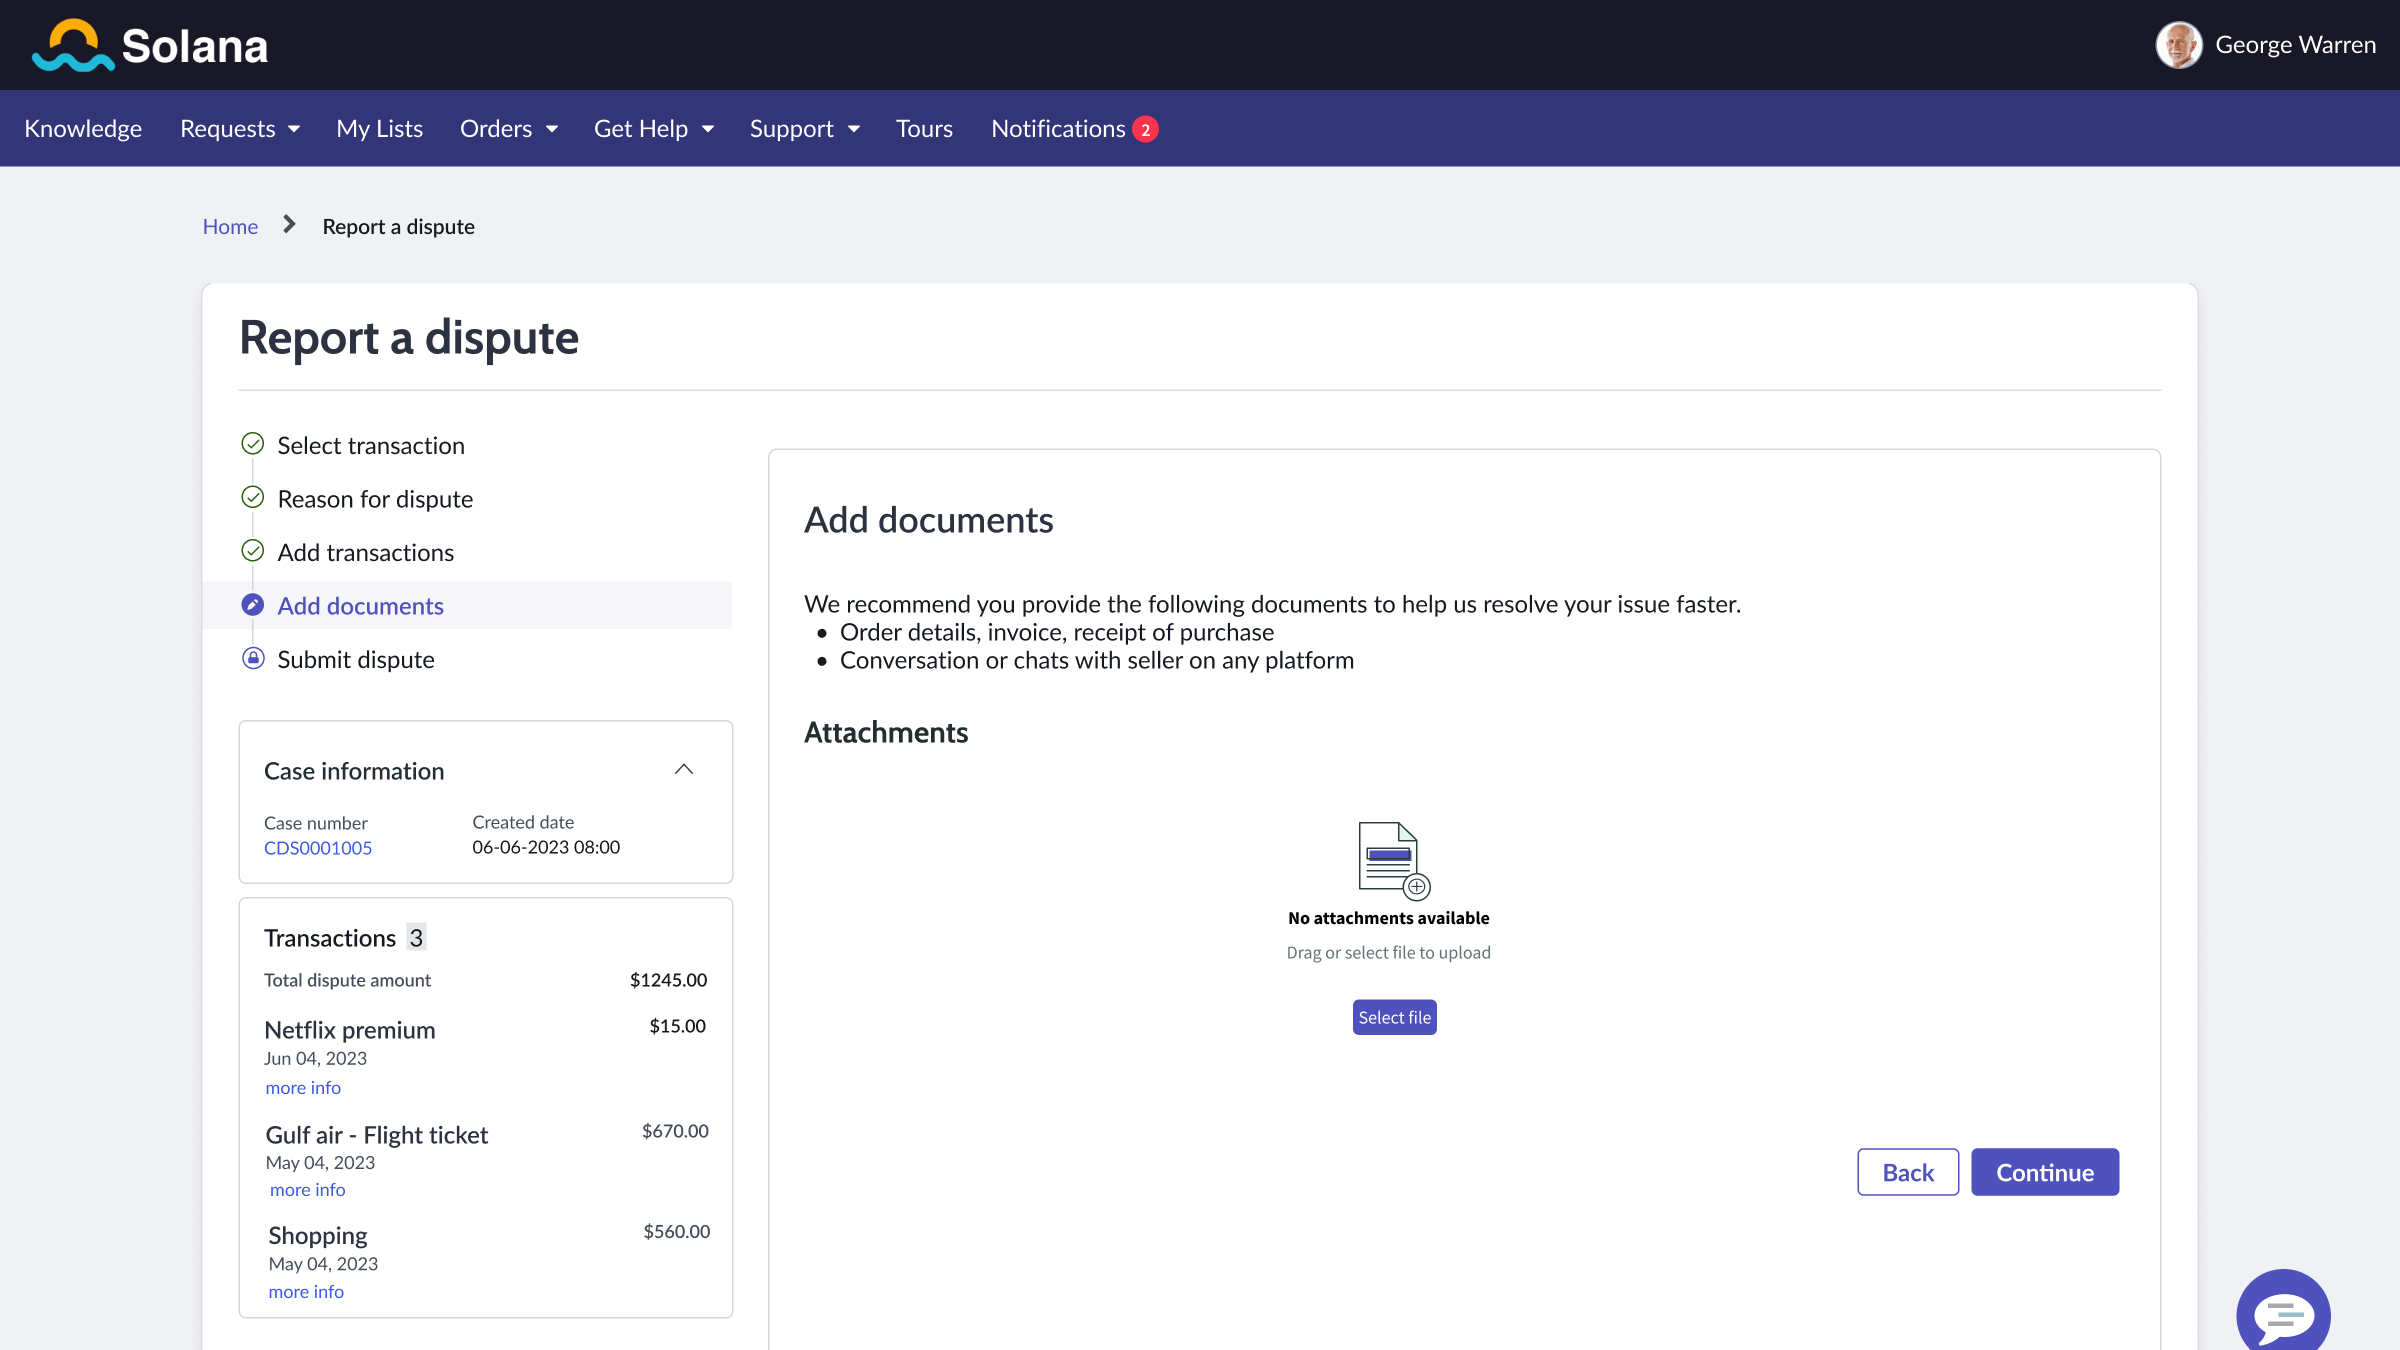Open case CDS0001005 details

point(318,847)
